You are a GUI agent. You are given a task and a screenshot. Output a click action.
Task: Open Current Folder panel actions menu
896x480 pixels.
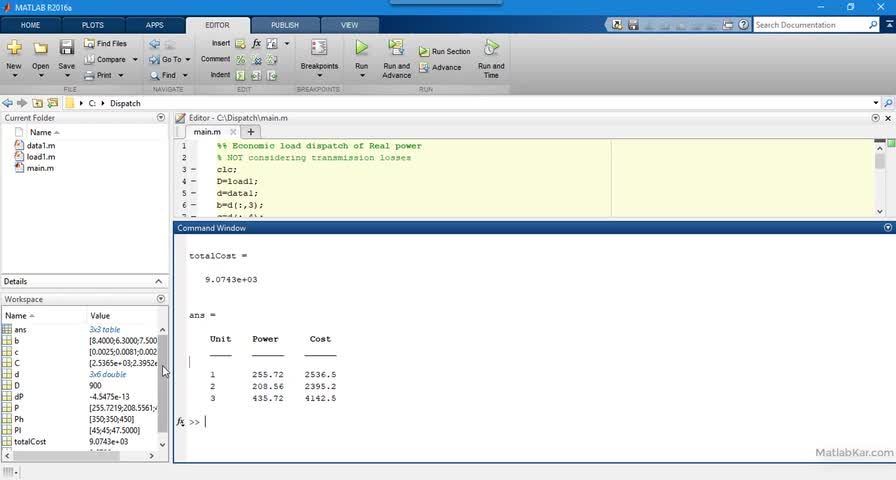point(161,118)
